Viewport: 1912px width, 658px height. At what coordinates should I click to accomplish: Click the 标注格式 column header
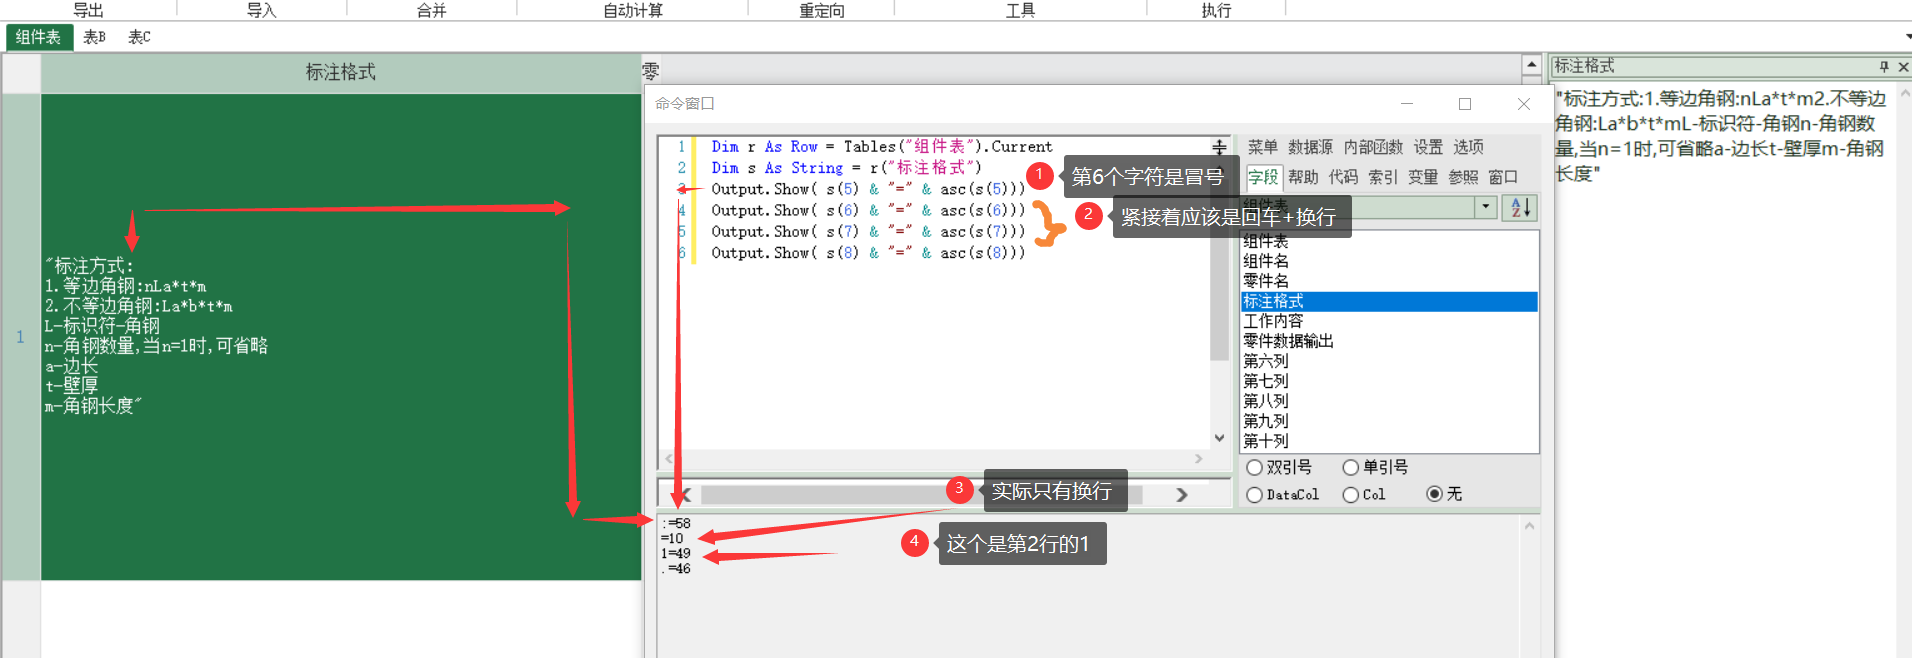click(x=340, y=72)
